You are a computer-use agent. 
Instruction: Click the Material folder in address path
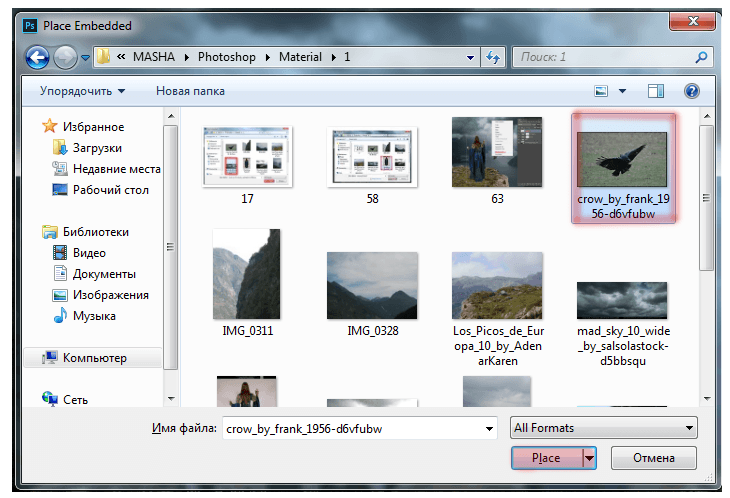click(298, 57)
